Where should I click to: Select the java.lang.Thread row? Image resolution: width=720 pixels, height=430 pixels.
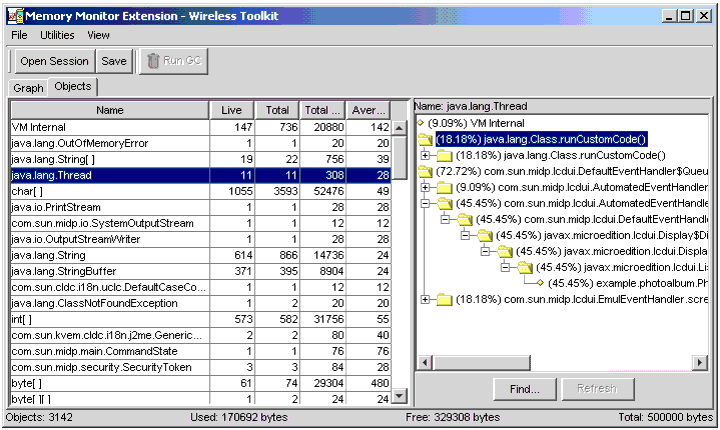(x=201, y=175)
